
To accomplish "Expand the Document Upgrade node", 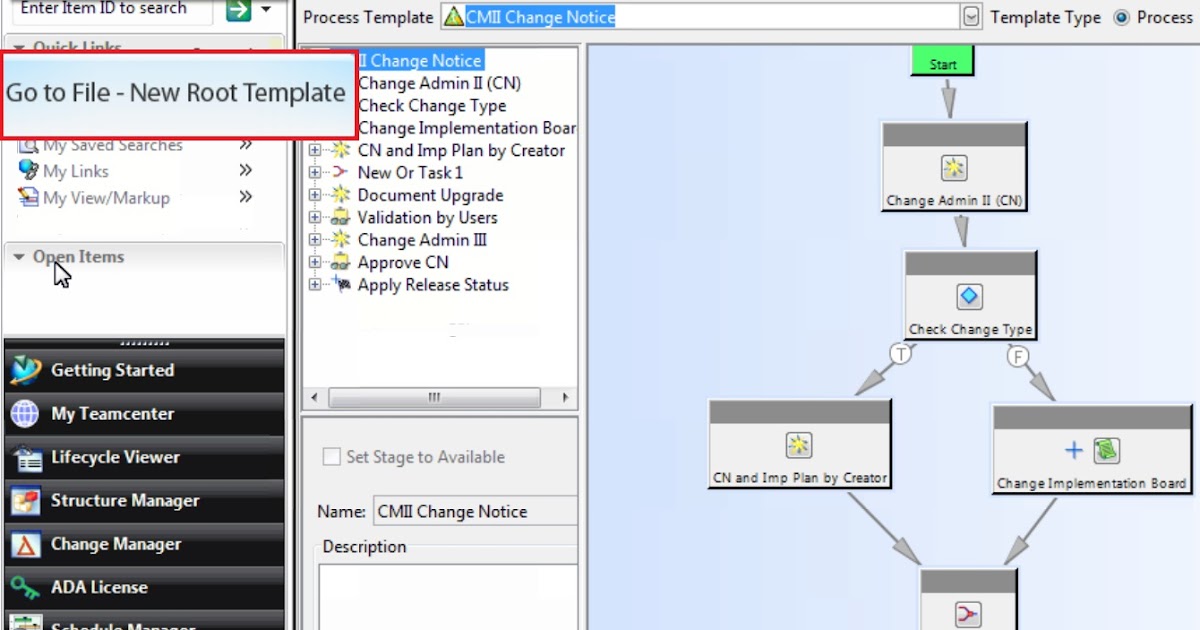I will [x=315, y=195].
